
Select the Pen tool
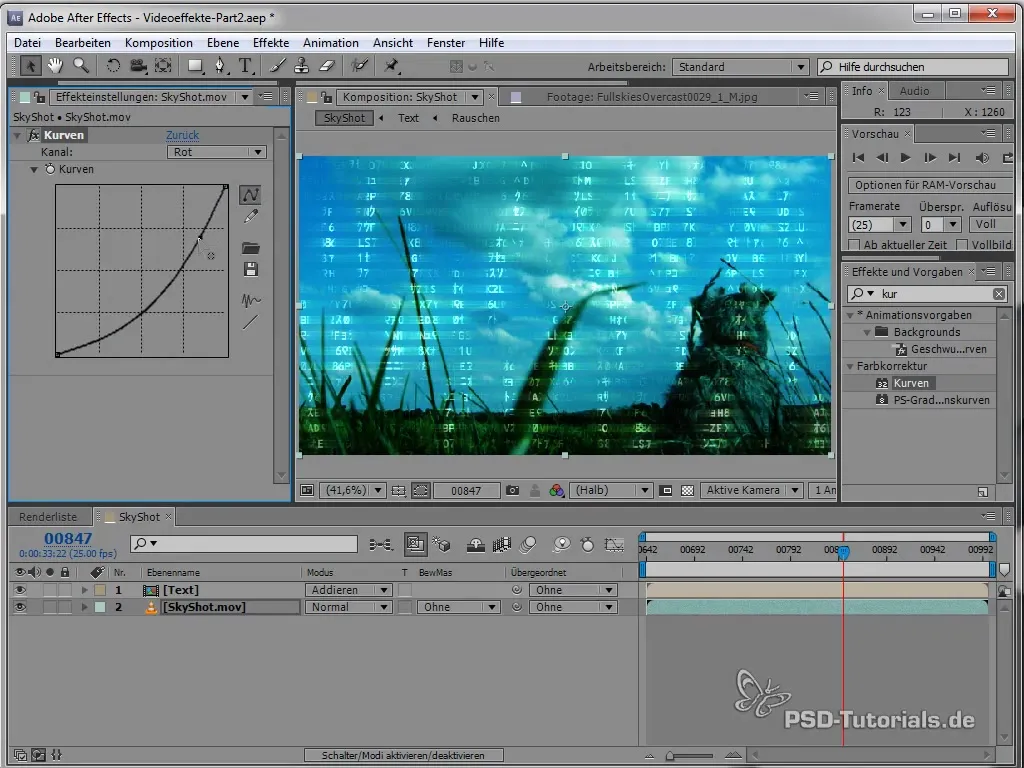pos(220,65)
